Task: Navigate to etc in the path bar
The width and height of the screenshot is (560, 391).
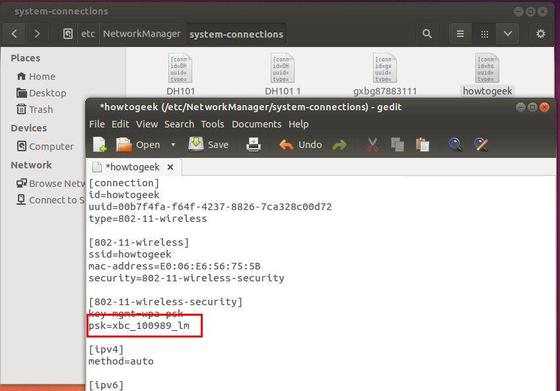Action: (88, 34)
